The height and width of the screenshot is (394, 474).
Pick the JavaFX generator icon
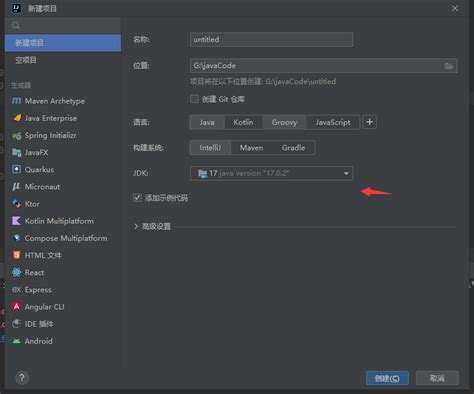[16, 152]
